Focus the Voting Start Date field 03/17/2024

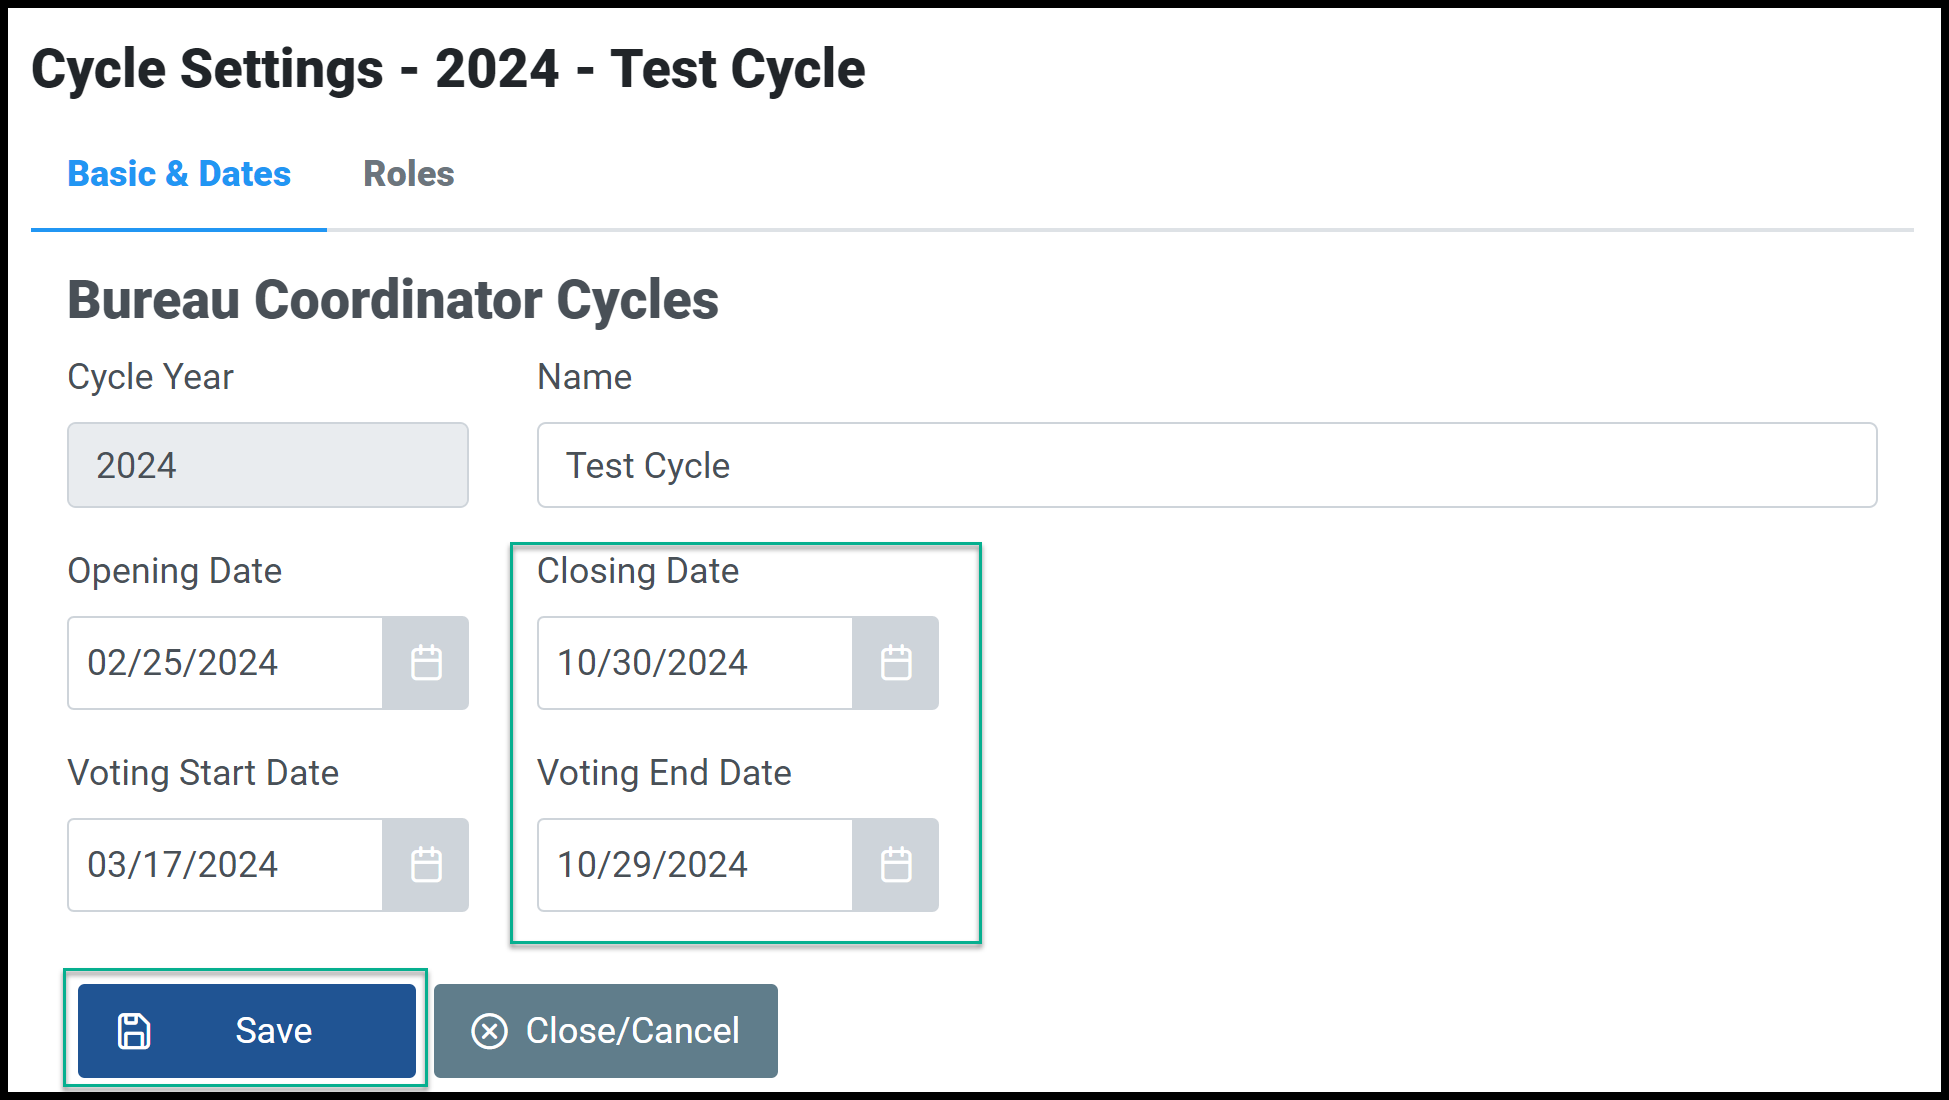pyautogui.click(x=225, y=865)
